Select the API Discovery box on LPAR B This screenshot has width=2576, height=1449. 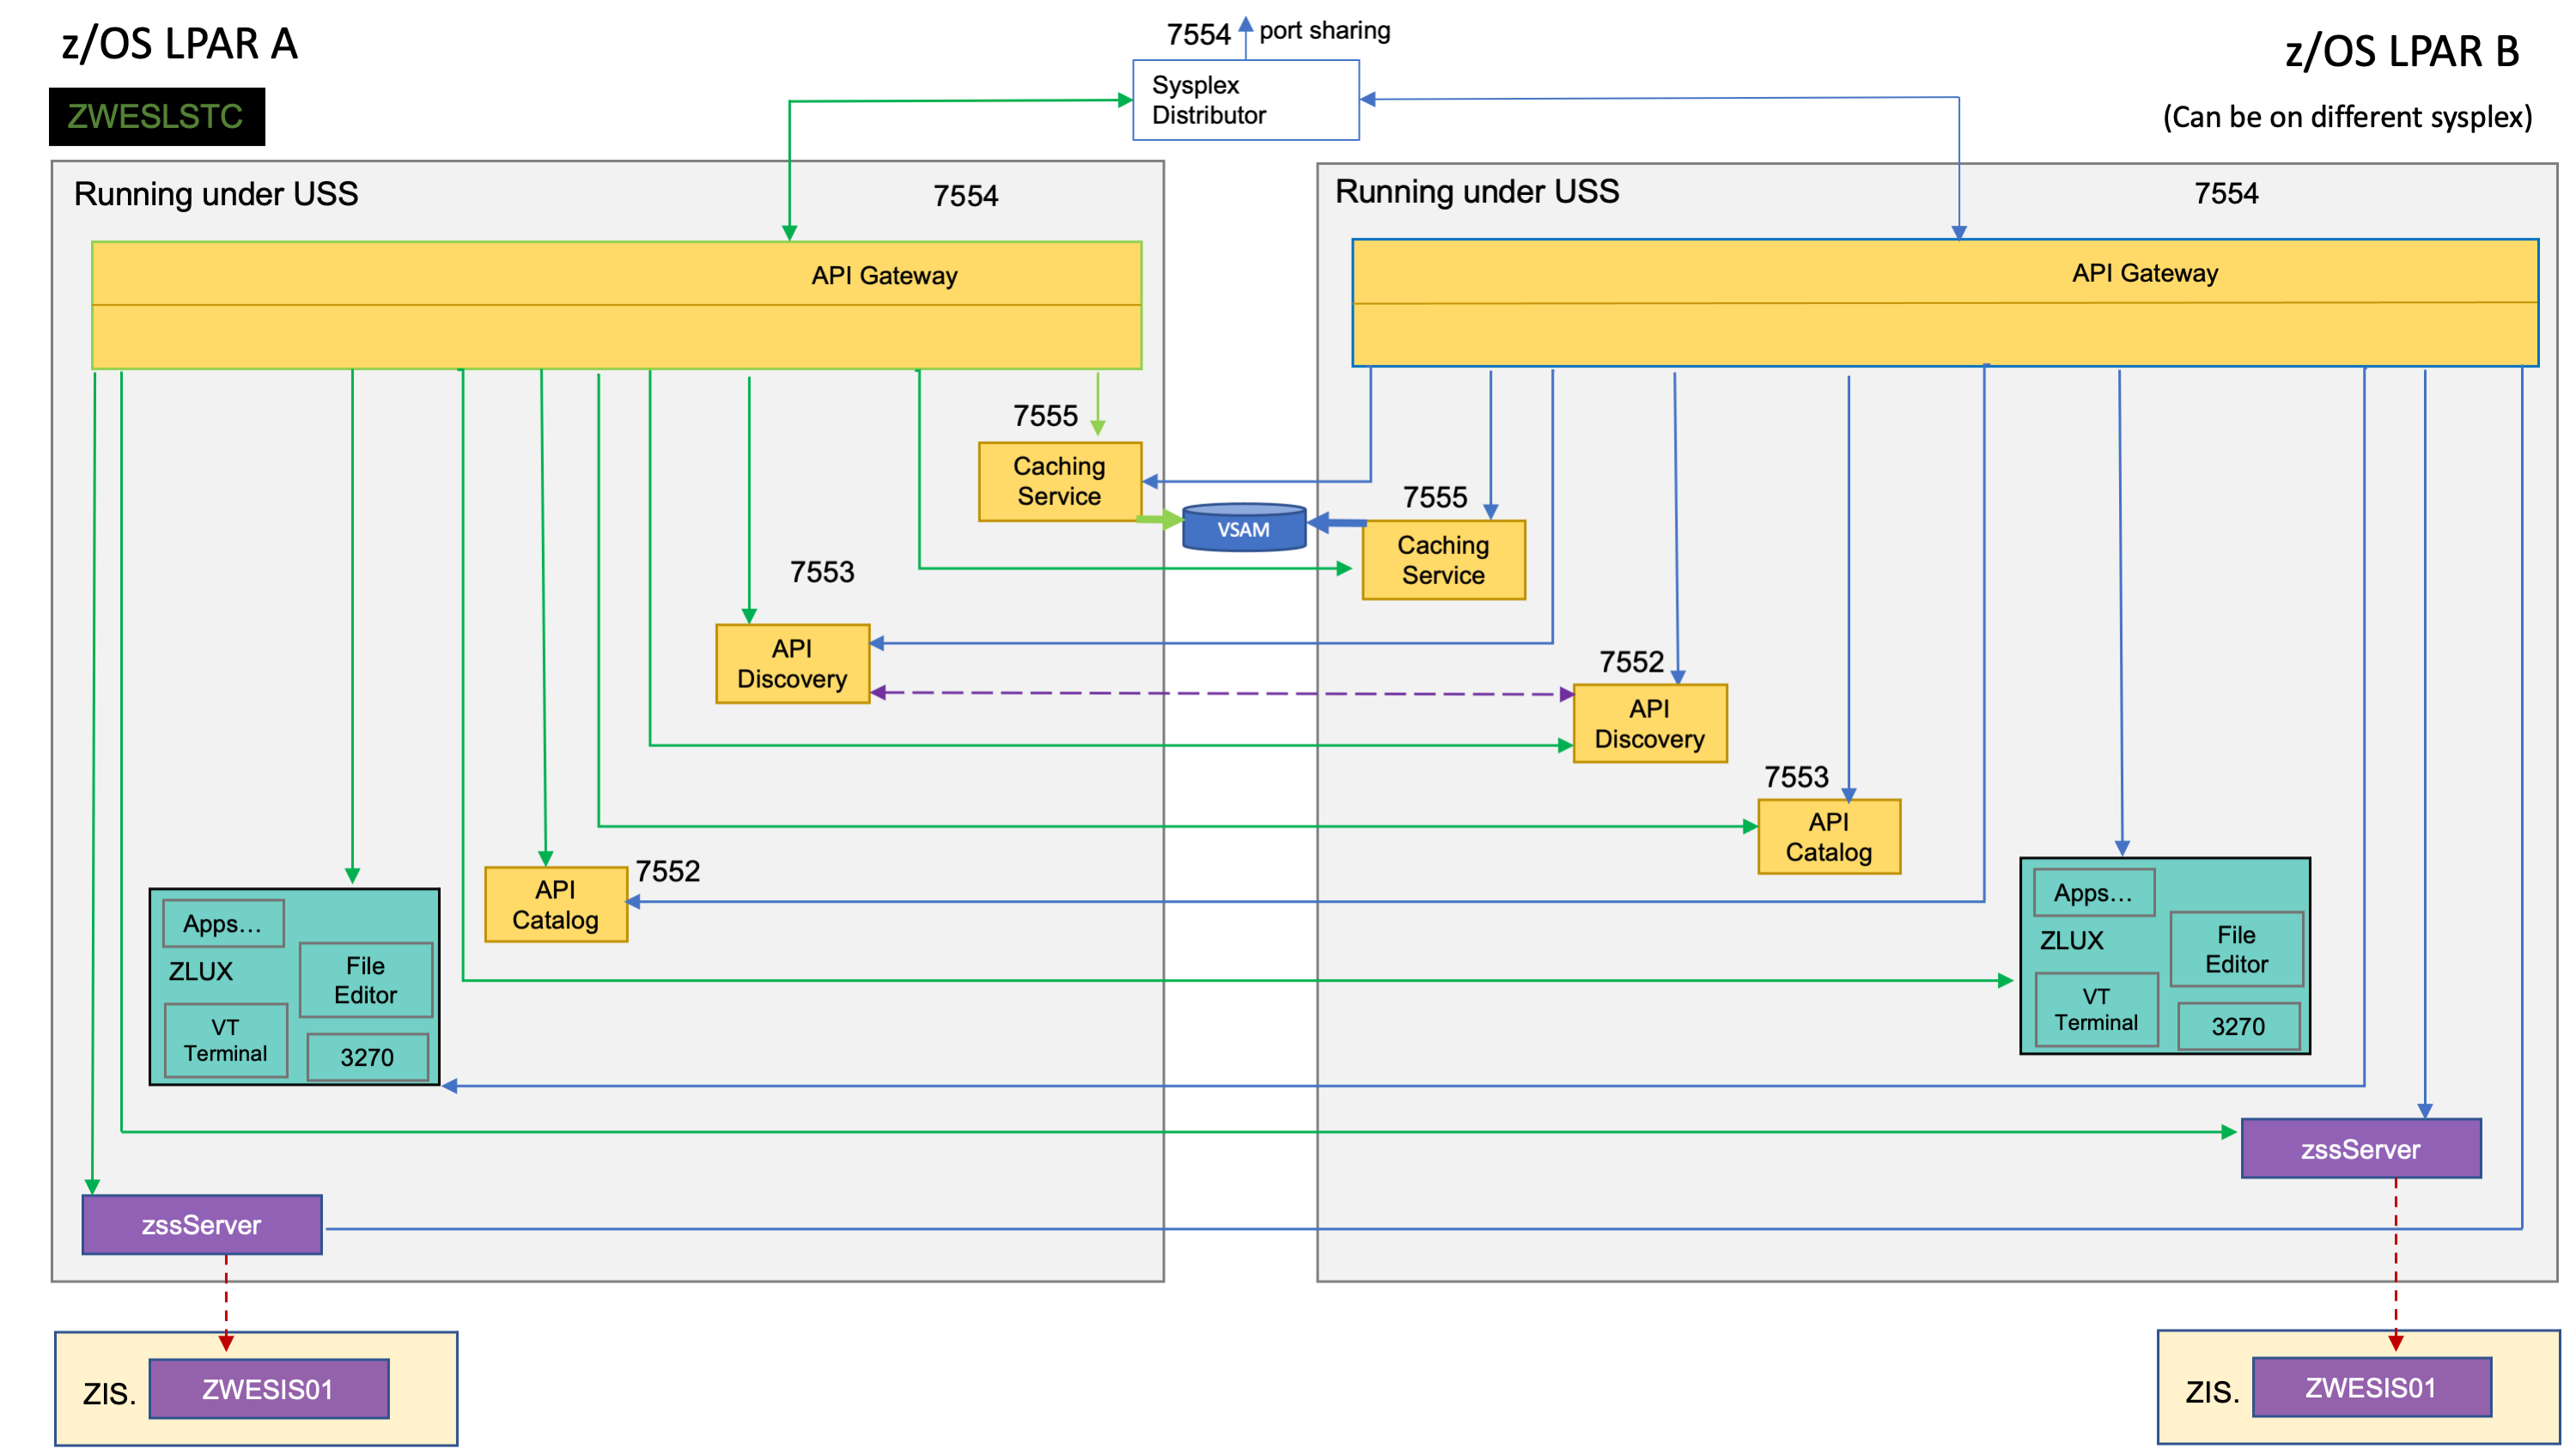1650,724
